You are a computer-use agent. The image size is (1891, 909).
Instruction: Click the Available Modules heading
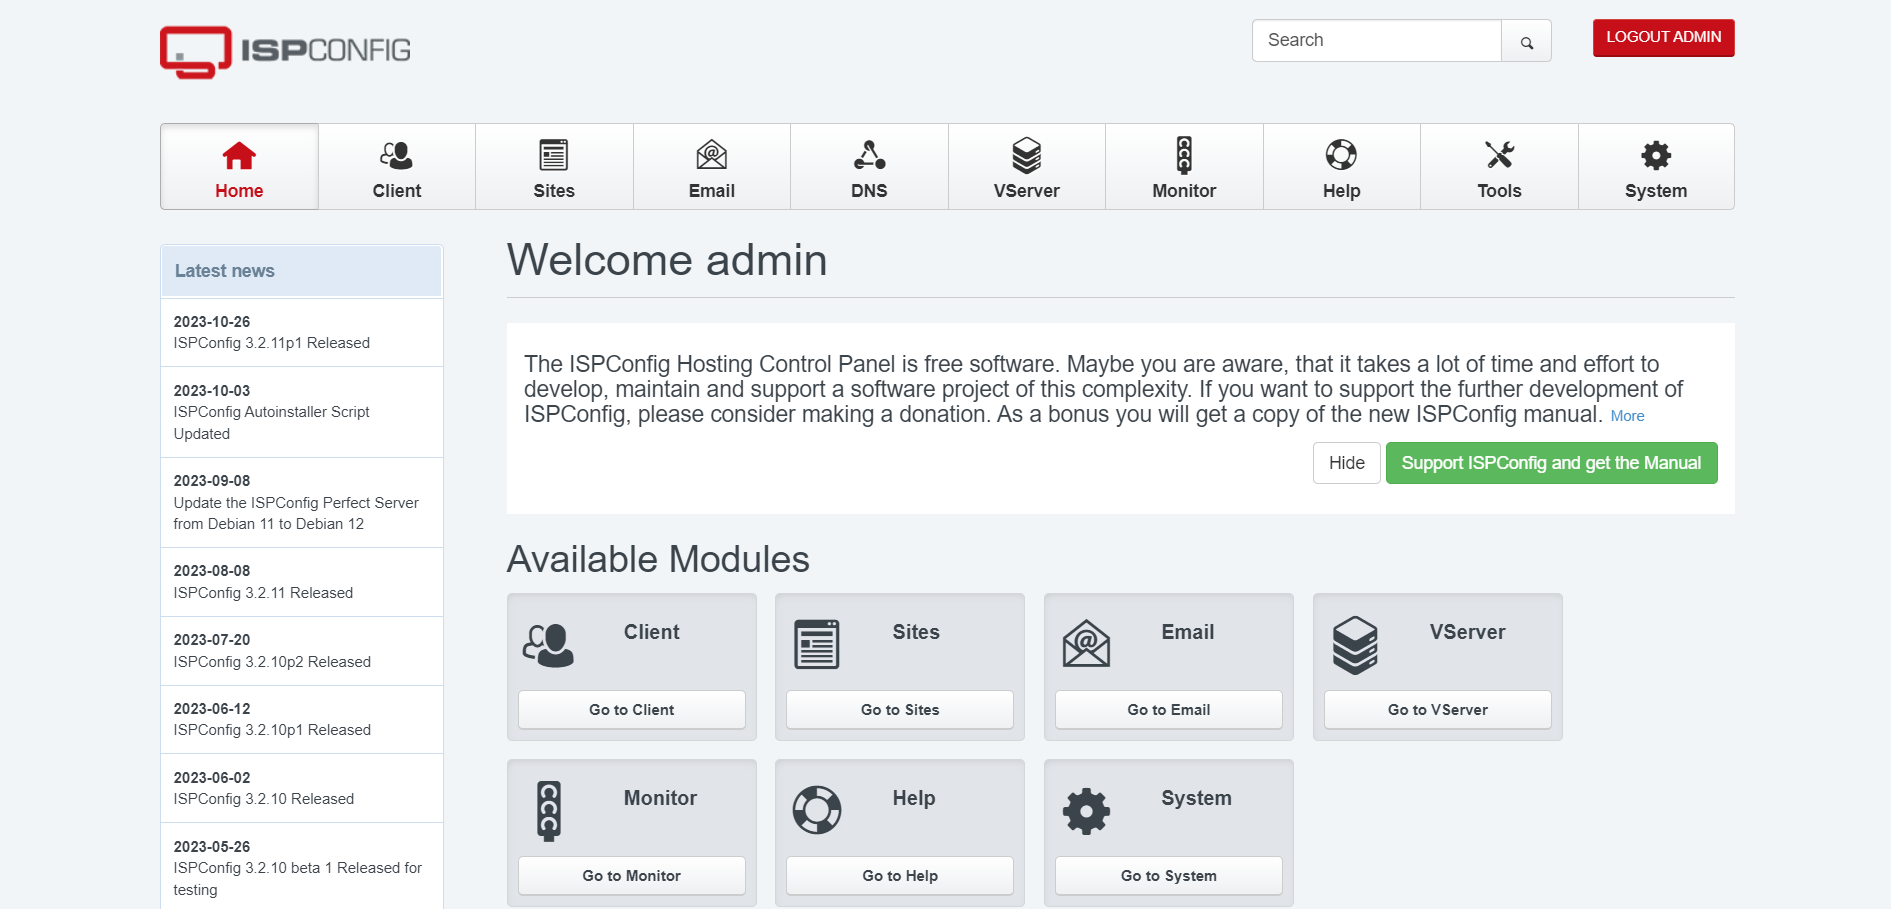[658, 559]
